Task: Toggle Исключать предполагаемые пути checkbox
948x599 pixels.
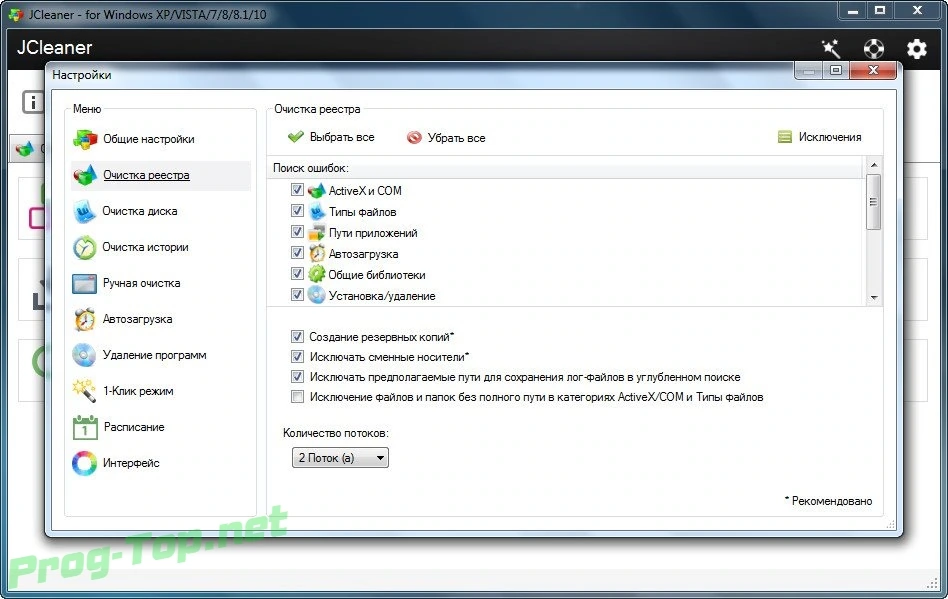Action: 297,377
